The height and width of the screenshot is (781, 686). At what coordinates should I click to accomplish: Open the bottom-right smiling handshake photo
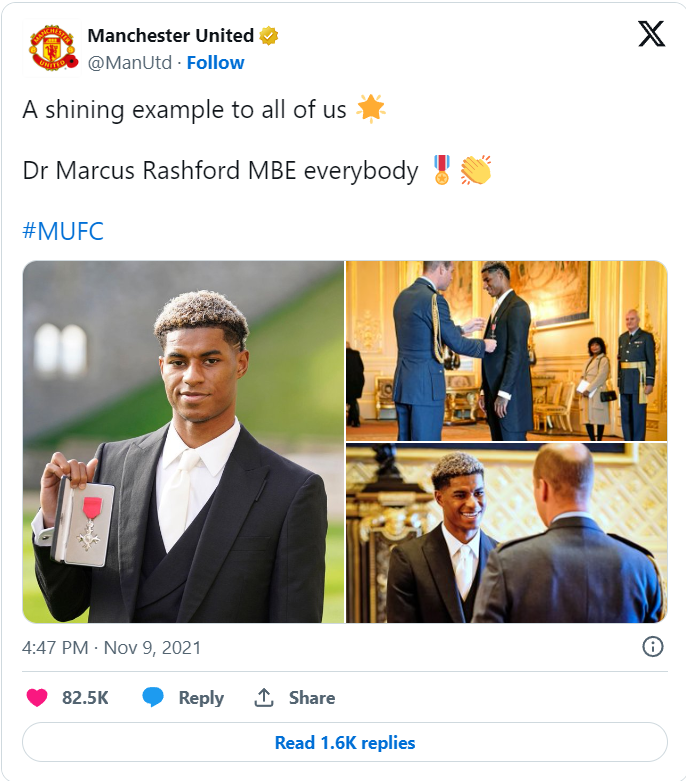[506, 533]
